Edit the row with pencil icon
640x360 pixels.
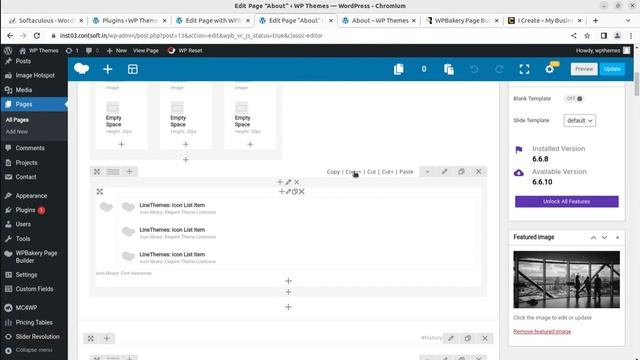[x=444, y=172]
